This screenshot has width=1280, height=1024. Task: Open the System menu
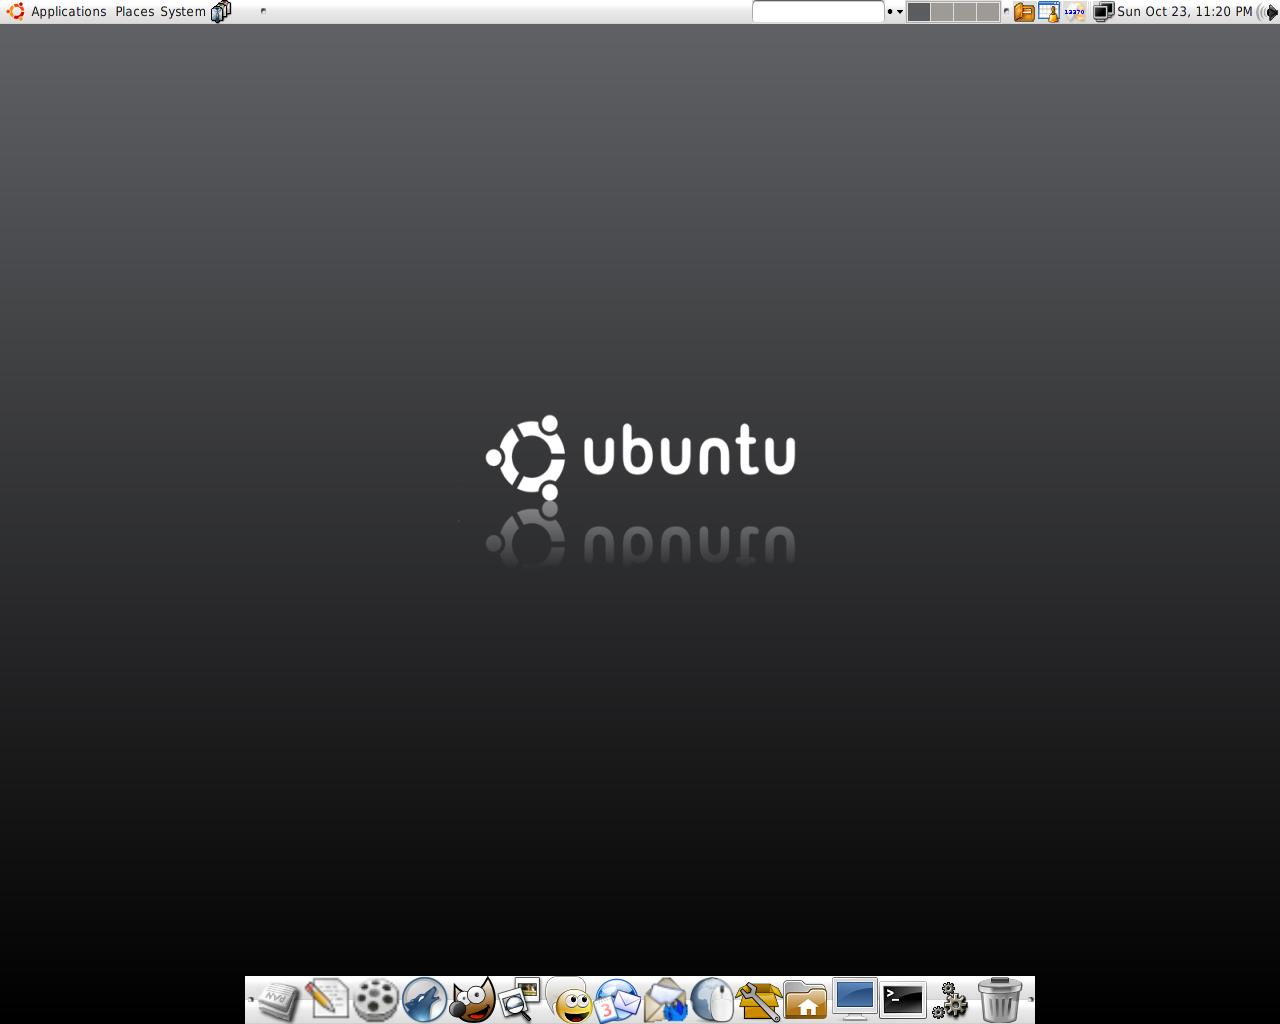tap(183, 12)
